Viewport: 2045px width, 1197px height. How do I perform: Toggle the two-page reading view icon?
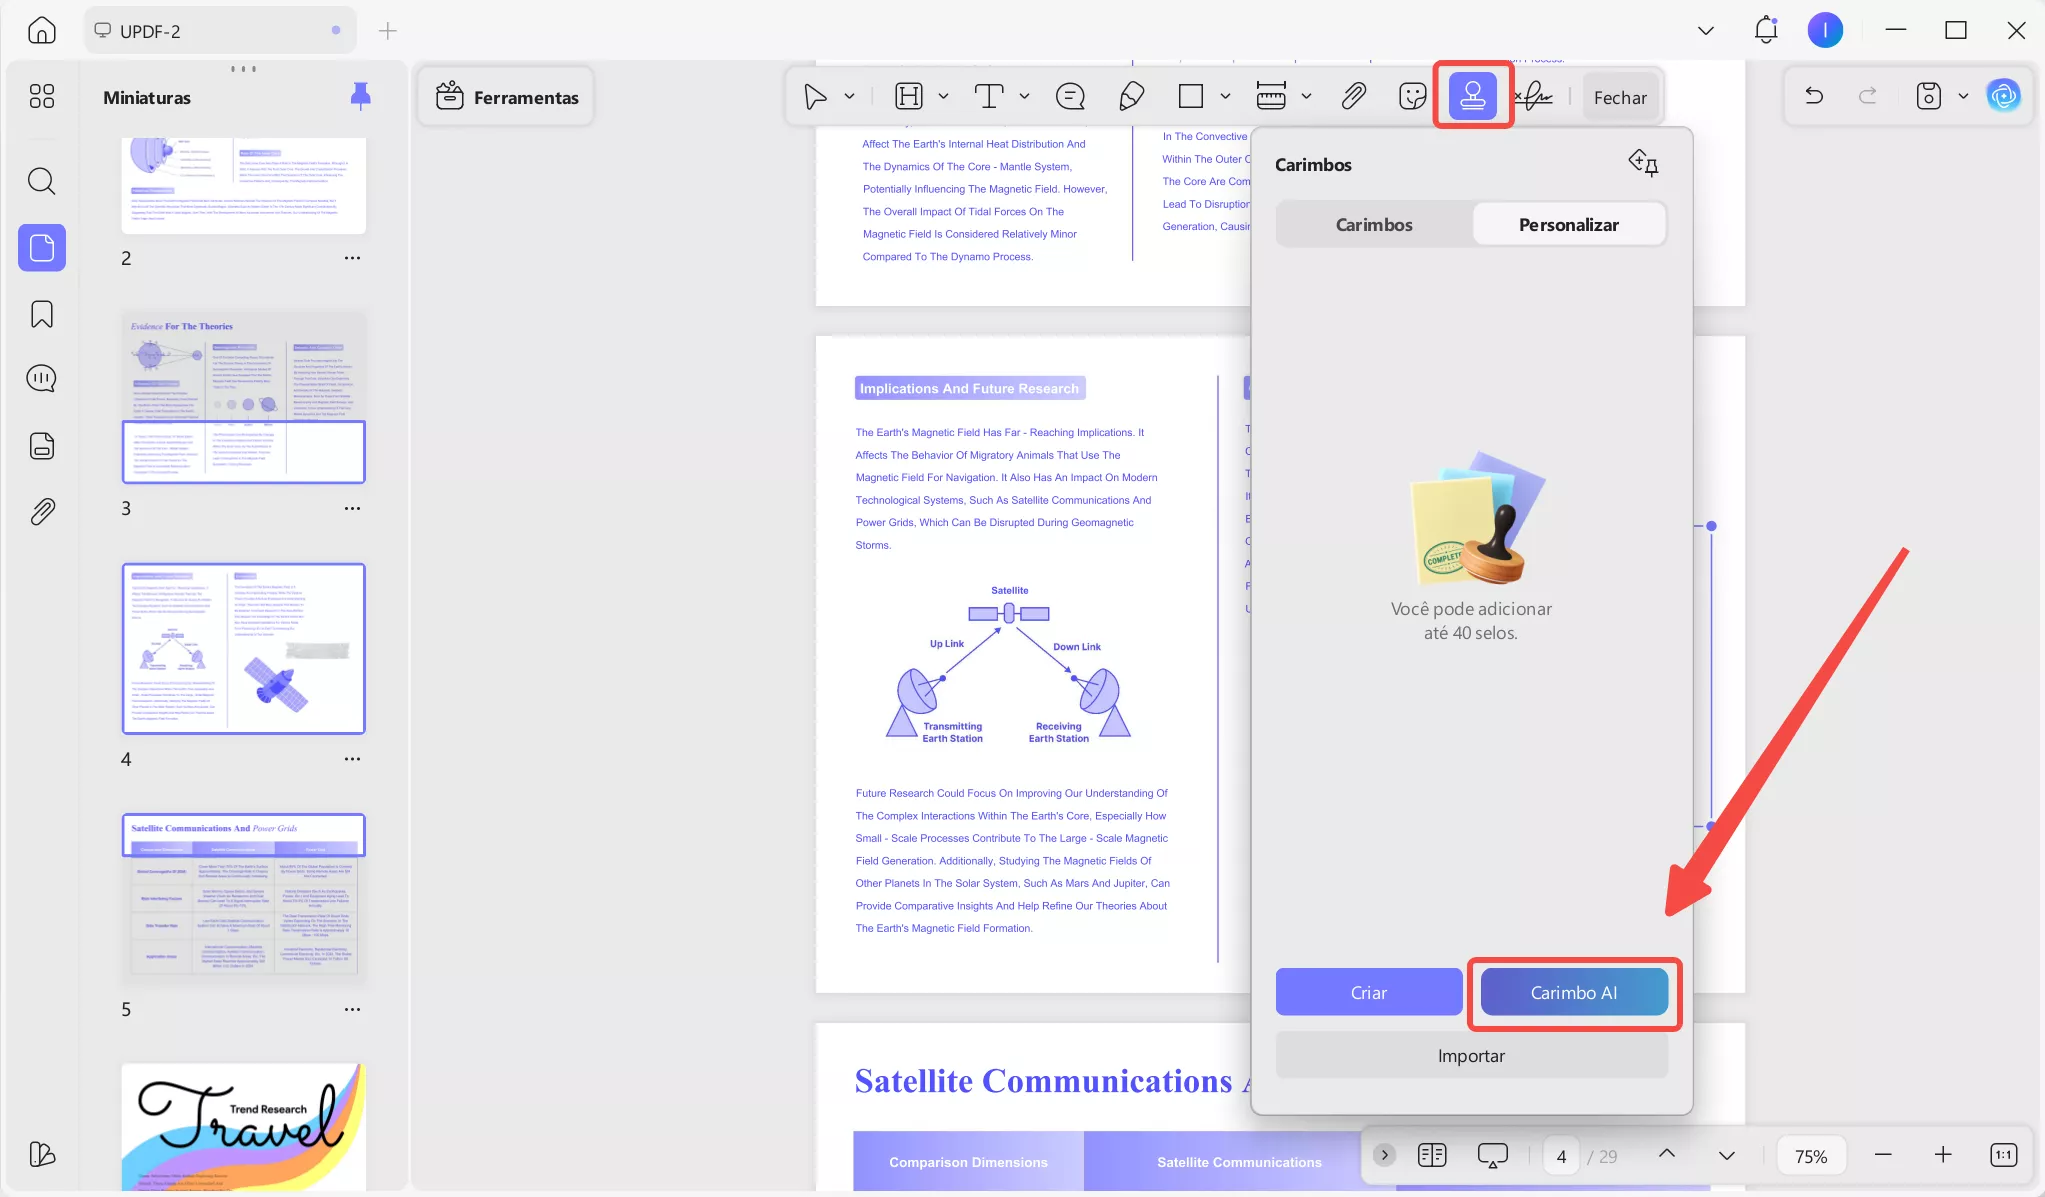point(1432,1155)
